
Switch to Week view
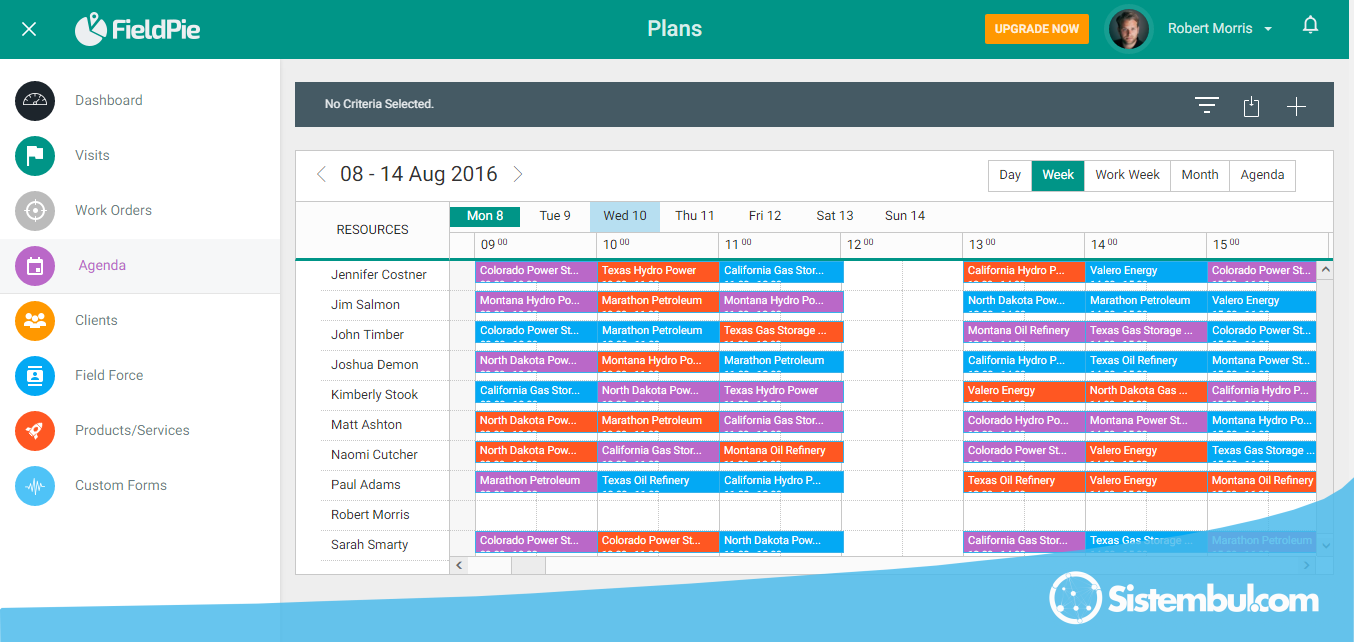1058,175
